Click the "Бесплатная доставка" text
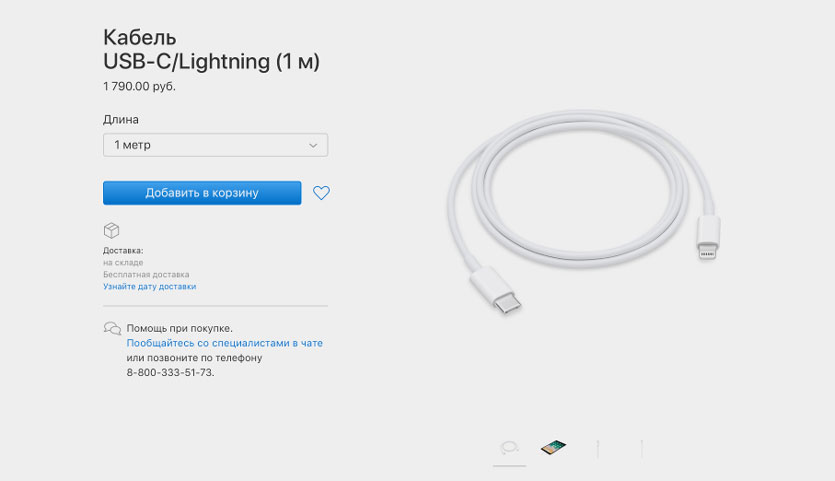 pos(146,274)
